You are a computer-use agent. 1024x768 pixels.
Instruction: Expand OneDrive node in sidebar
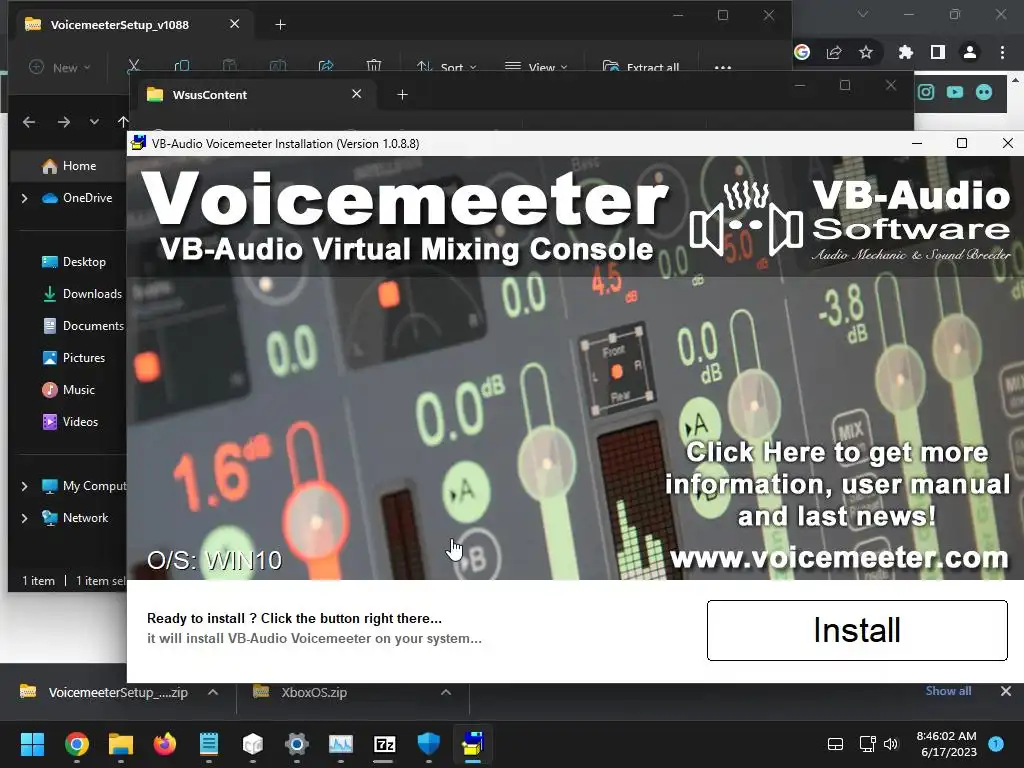(x=25, y=198)
